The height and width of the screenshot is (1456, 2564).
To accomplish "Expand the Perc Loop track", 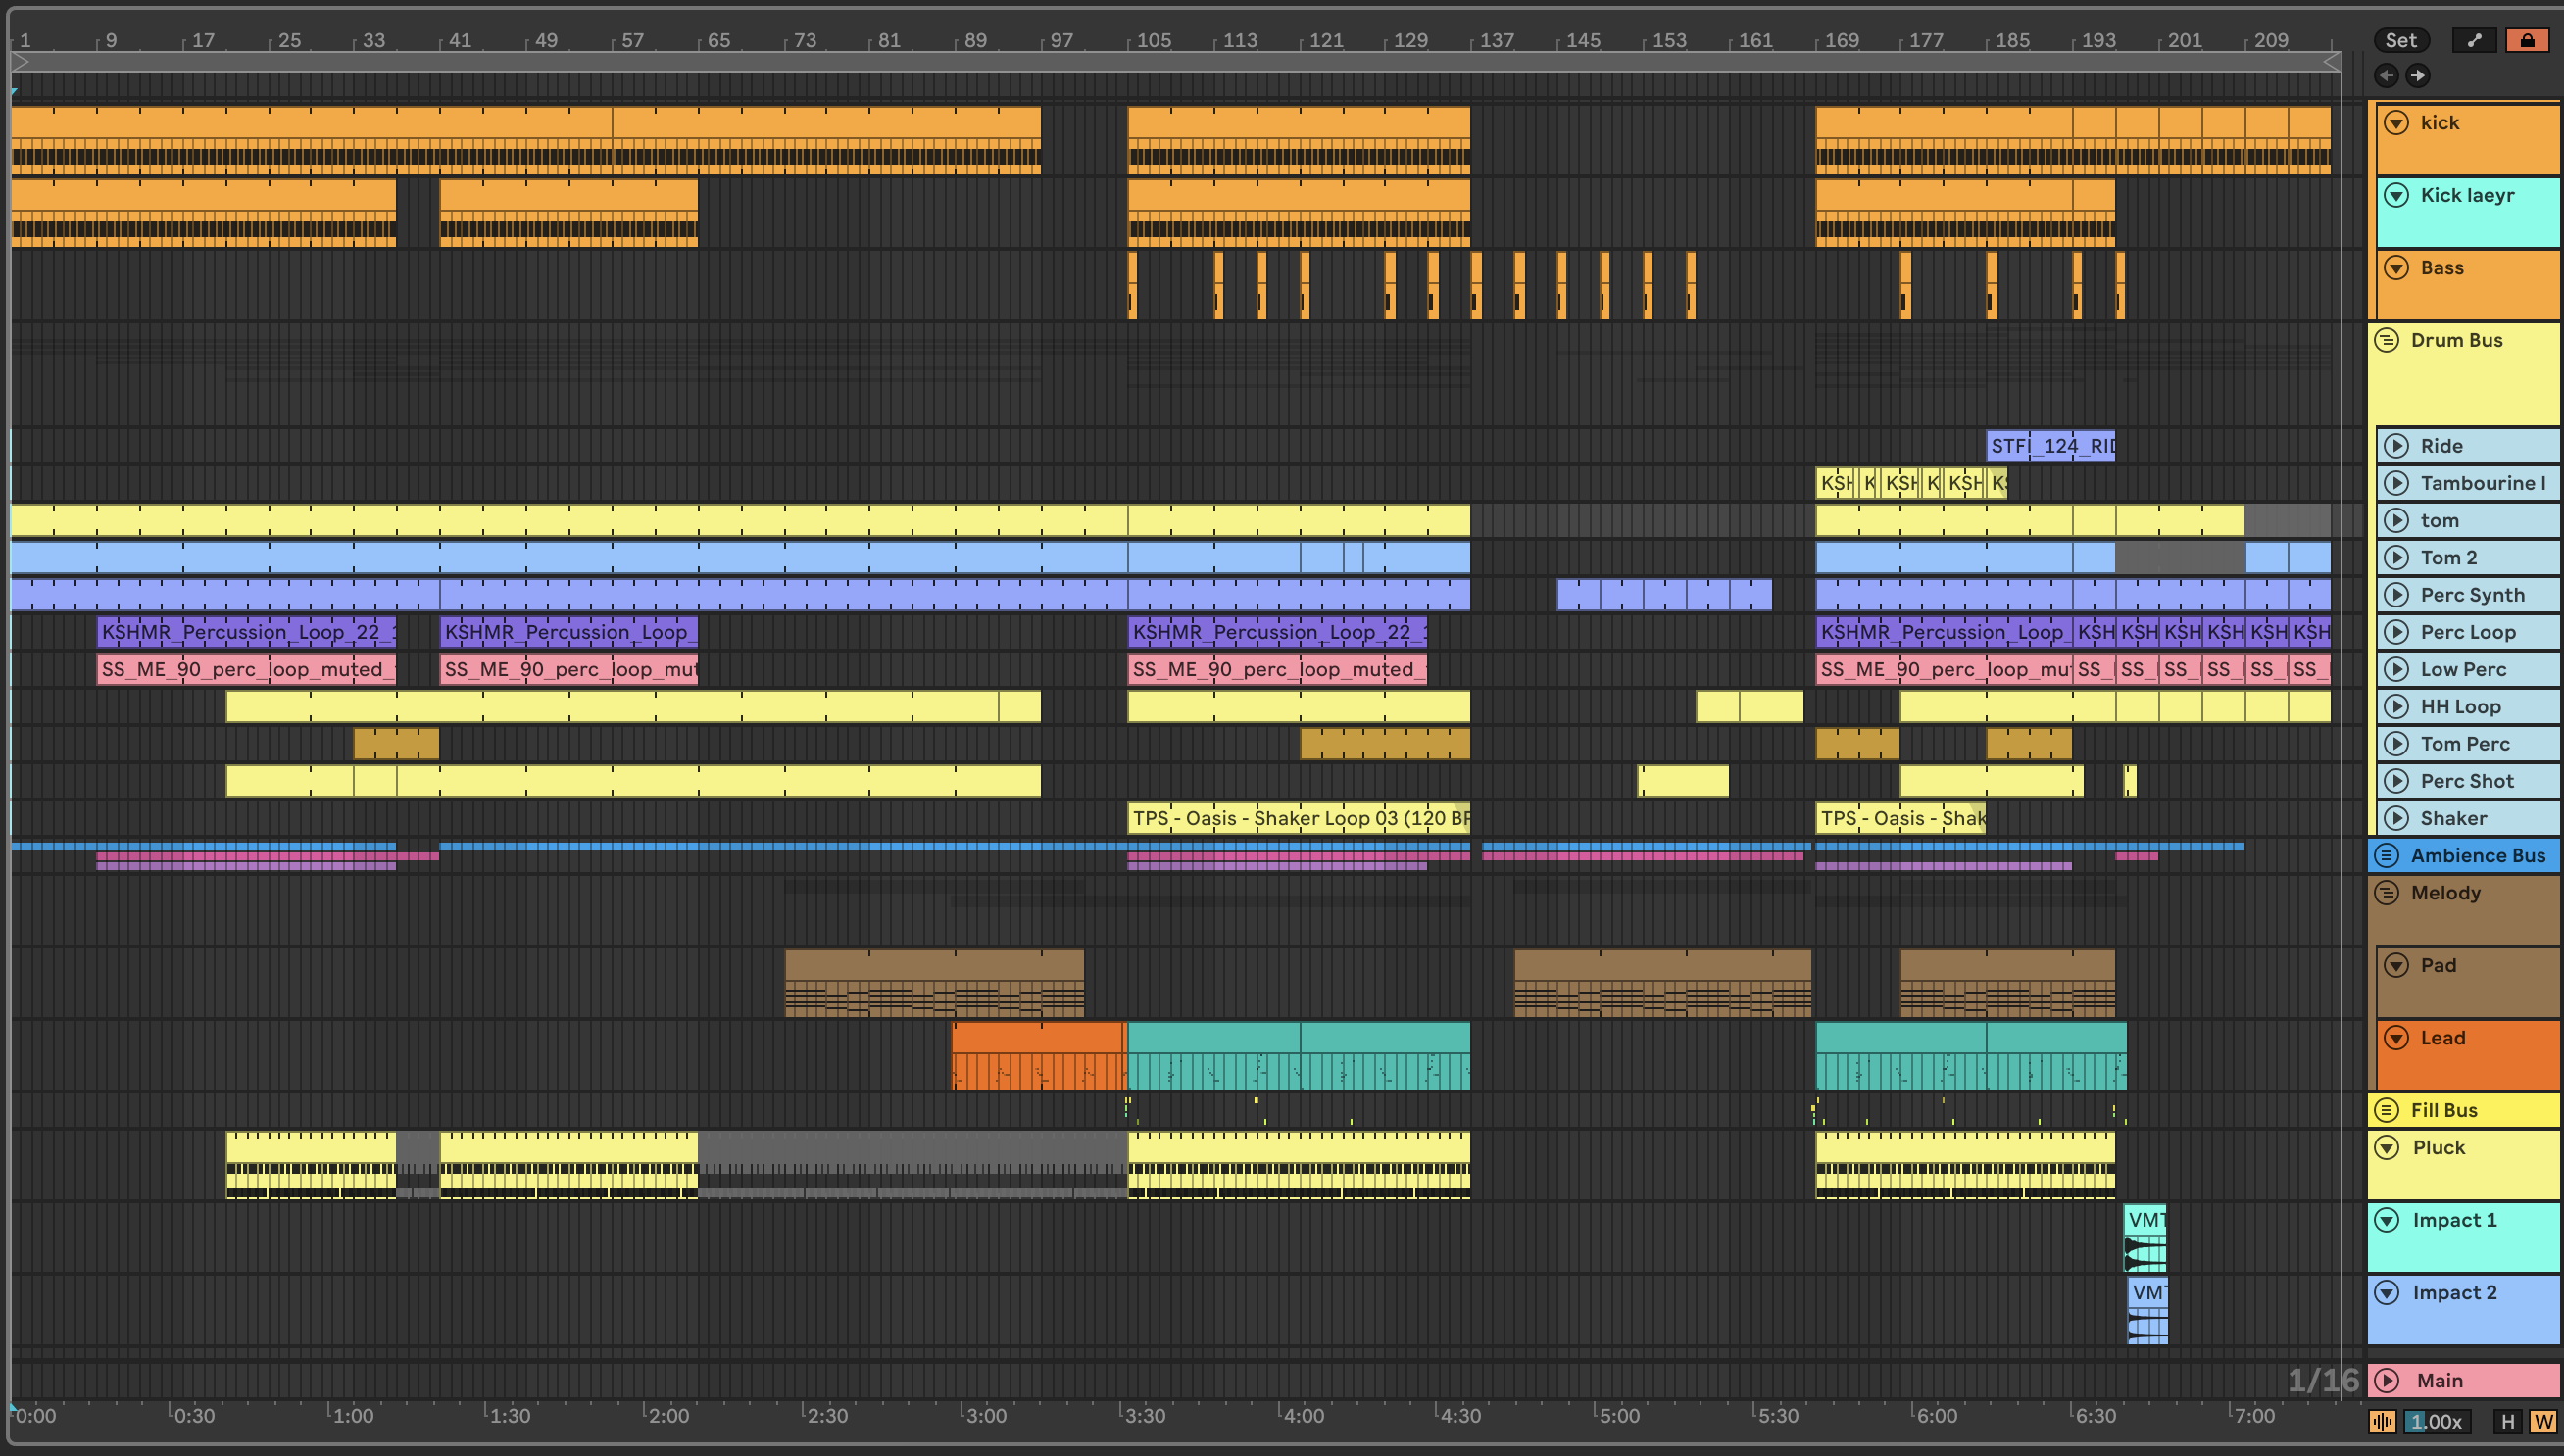I will click(x=2396, y=632).
